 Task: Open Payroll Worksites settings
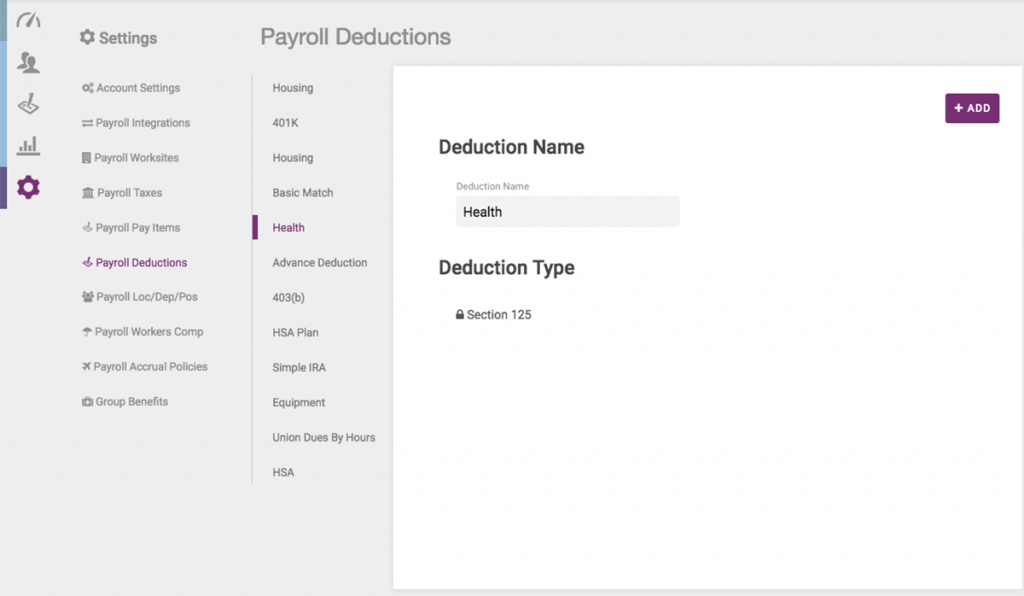click(x=136, y=158)
